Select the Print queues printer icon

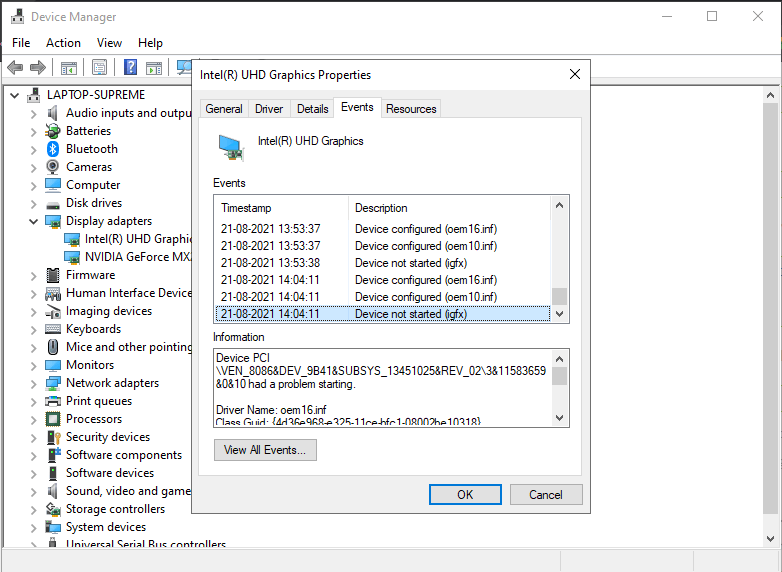click(x=53, y=401)
